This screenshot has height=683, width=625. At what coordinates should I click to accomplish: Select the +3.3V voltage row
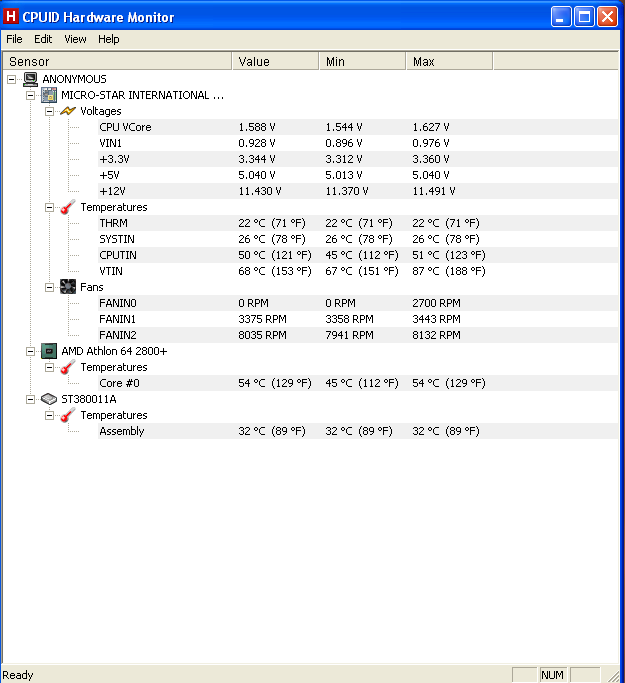tap(358, 159)
